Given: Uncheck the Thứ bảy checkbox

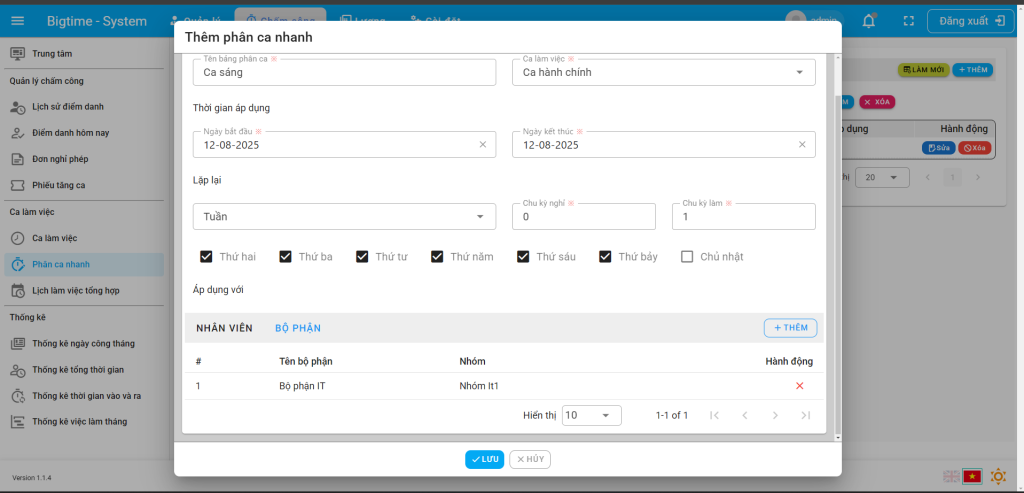Looking at the screenshot, I should tap(605, 257).
